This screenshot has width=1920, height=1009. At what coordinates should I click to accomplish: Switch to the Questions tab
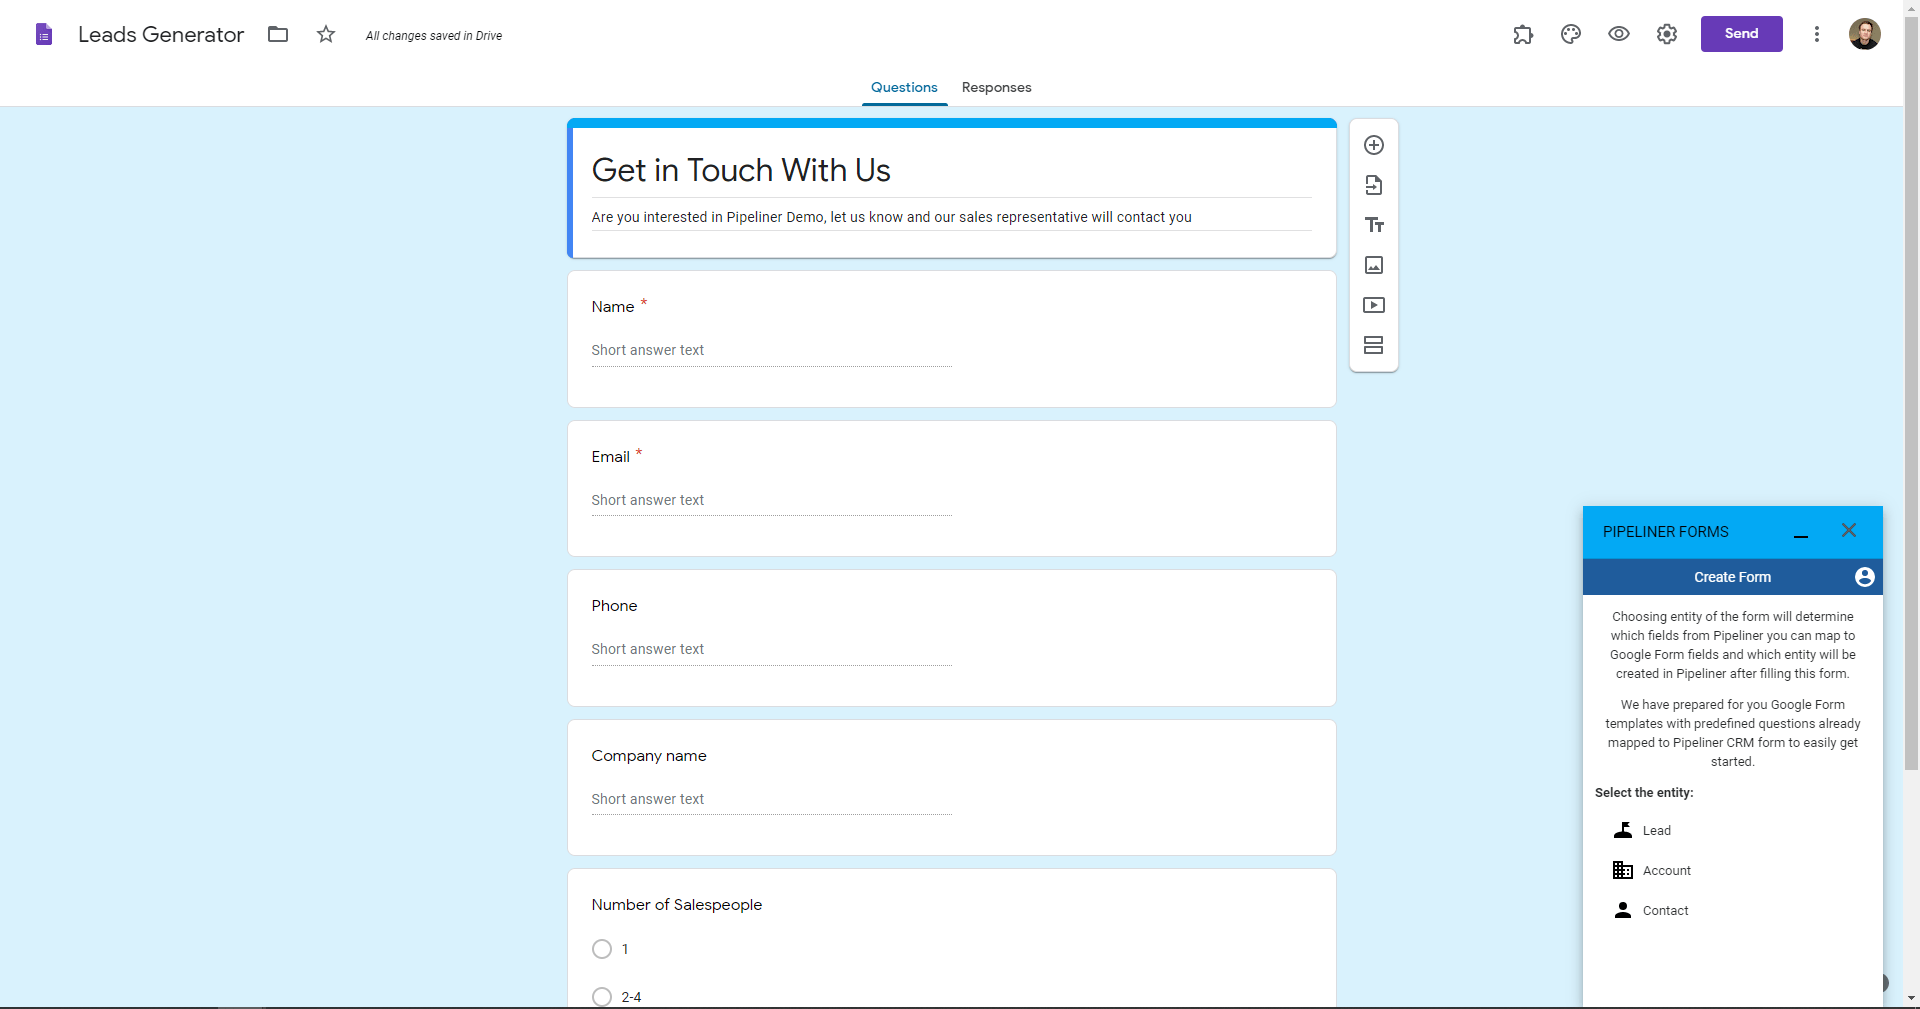coord(904,87)
